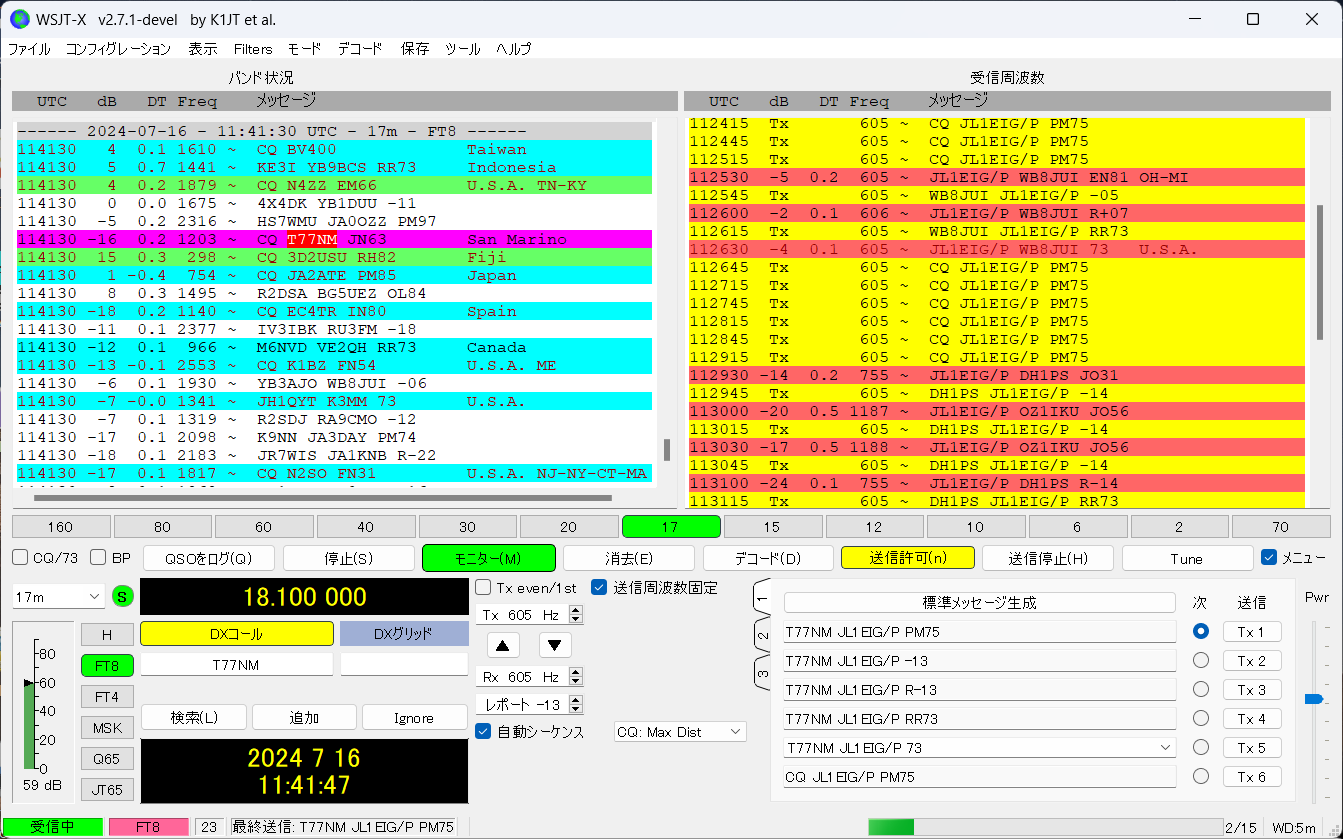Image resolution: width=1343 pixels, height=839 pixels.
Task: Adjust the レポート -13 spin box
Action: coord(531,705)
